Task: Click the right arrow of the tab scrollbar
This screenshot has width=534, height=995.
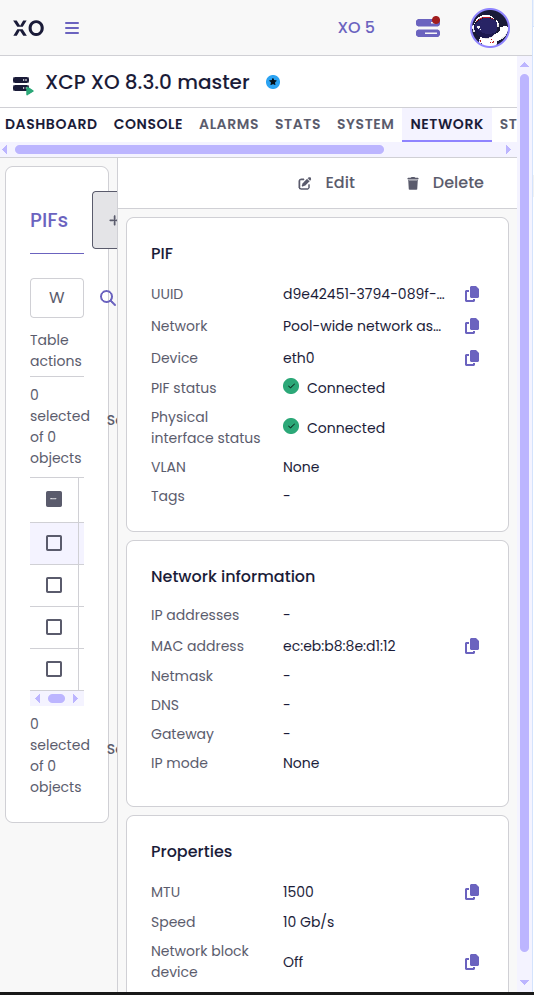Action: pyautogui.click(x=508, y=150)
